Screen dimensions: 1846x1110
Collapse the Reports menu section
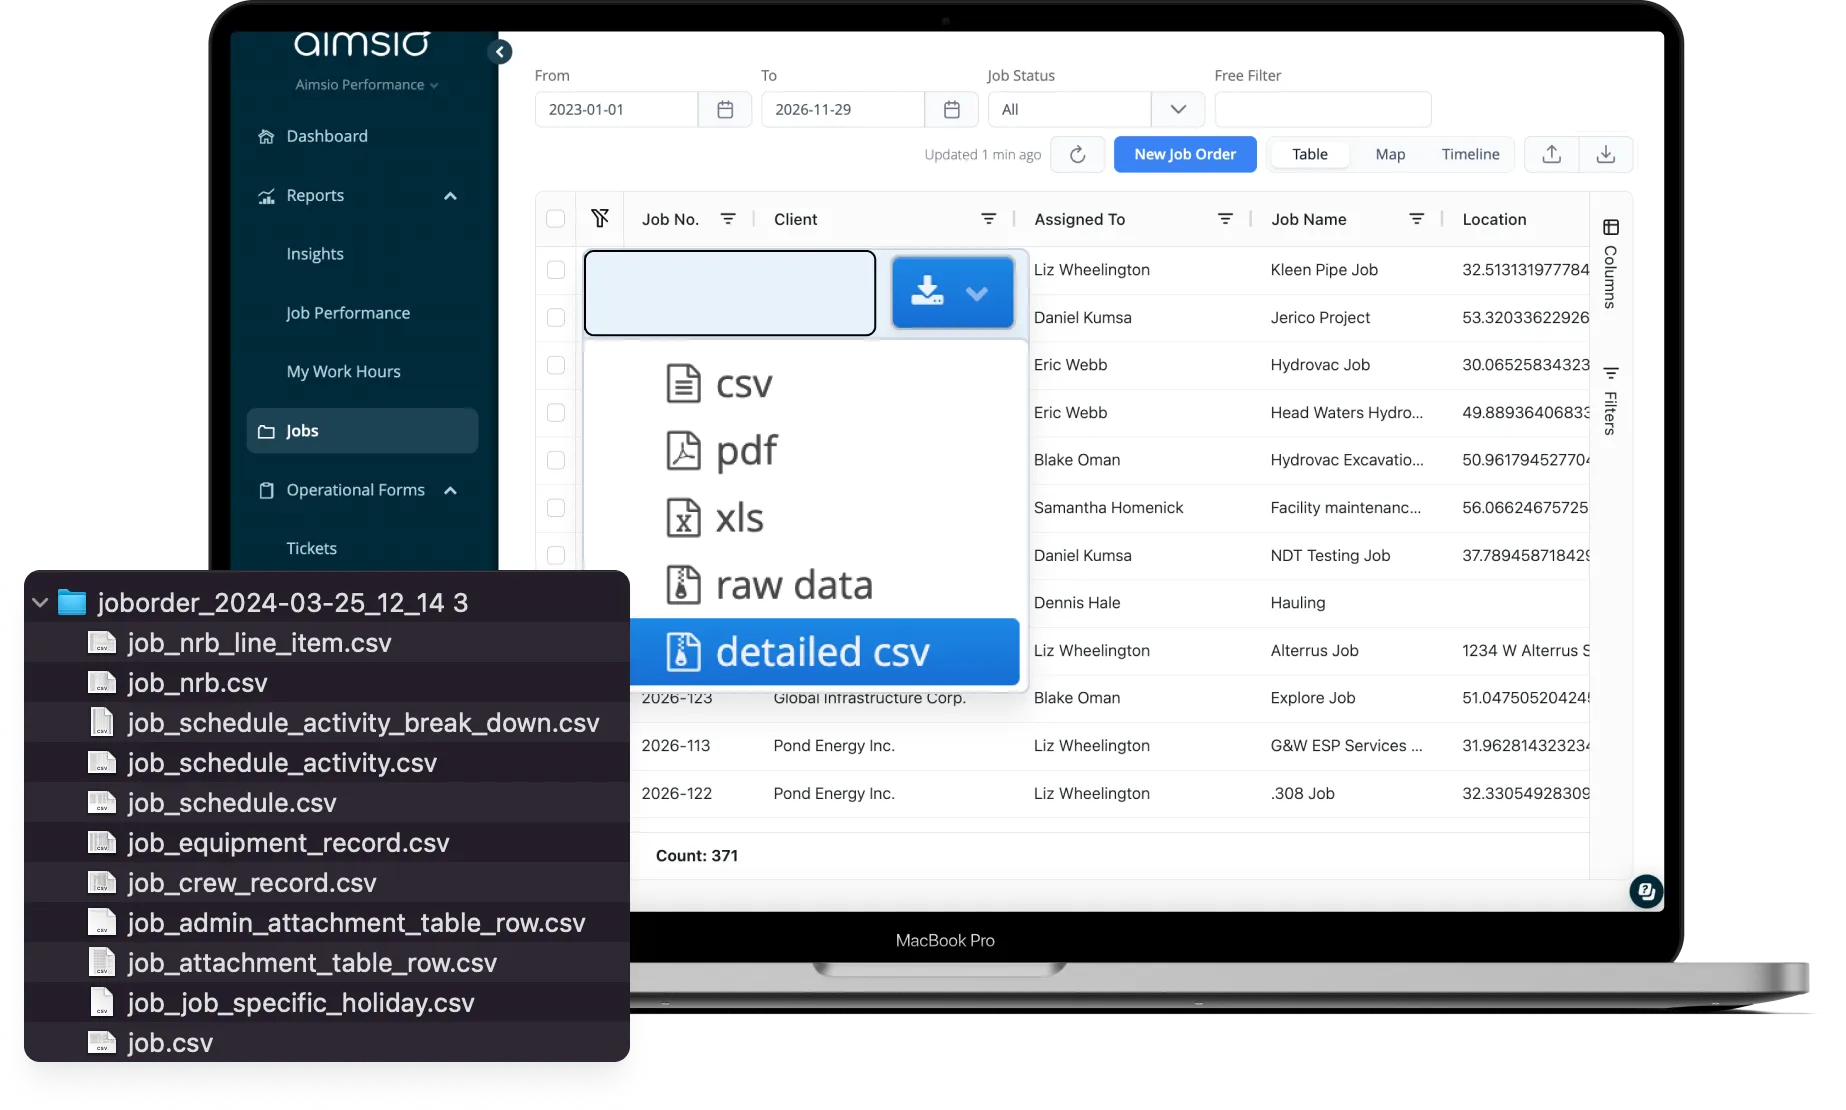pos(450,196)
